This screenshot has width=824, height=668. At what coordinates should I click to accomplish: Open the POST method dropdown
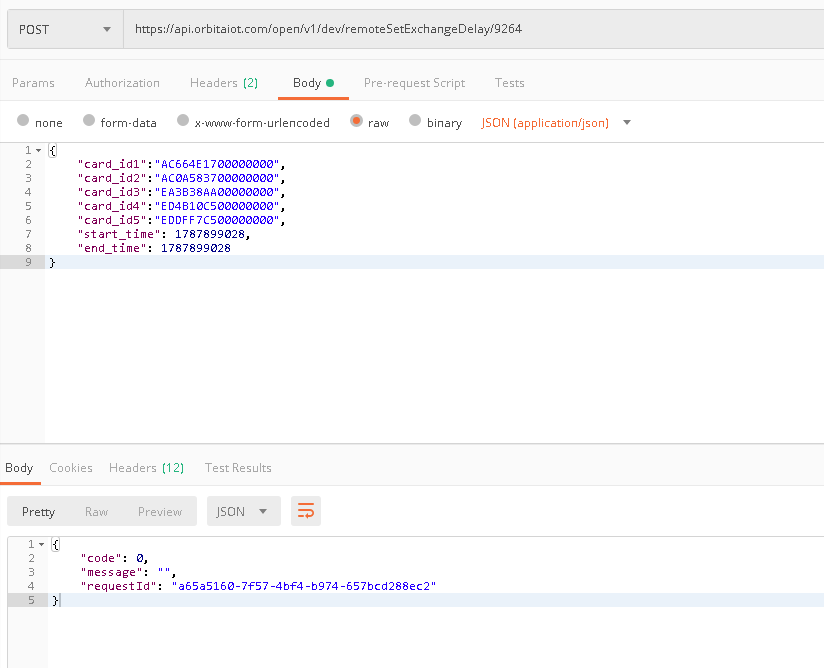click(65, 29)
